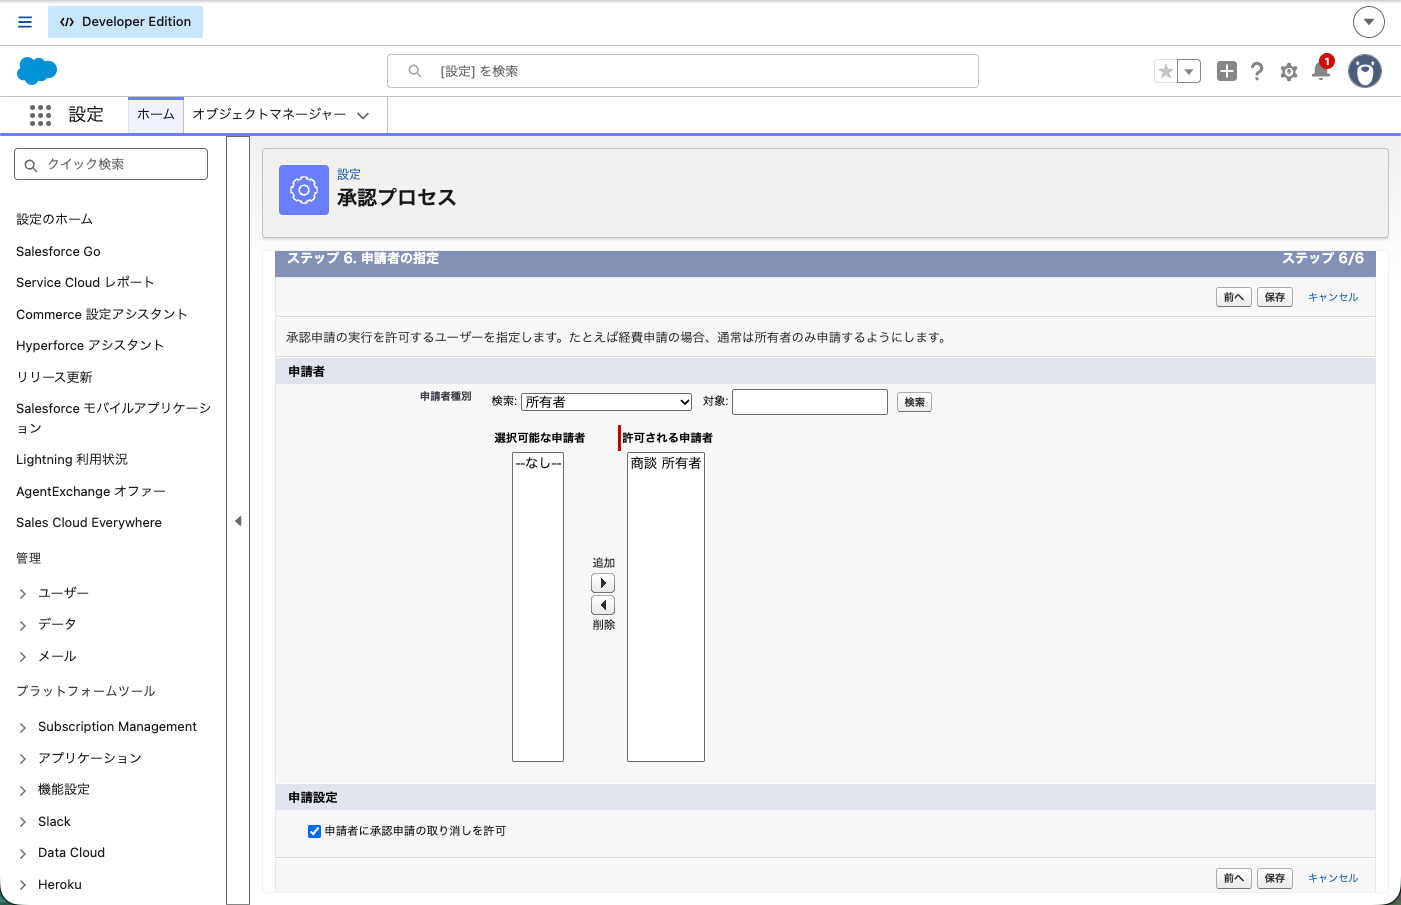1401x905 pixels.
Task: Click the top 前へ button
Action: pyautogui.click(x=1234, y=297)
